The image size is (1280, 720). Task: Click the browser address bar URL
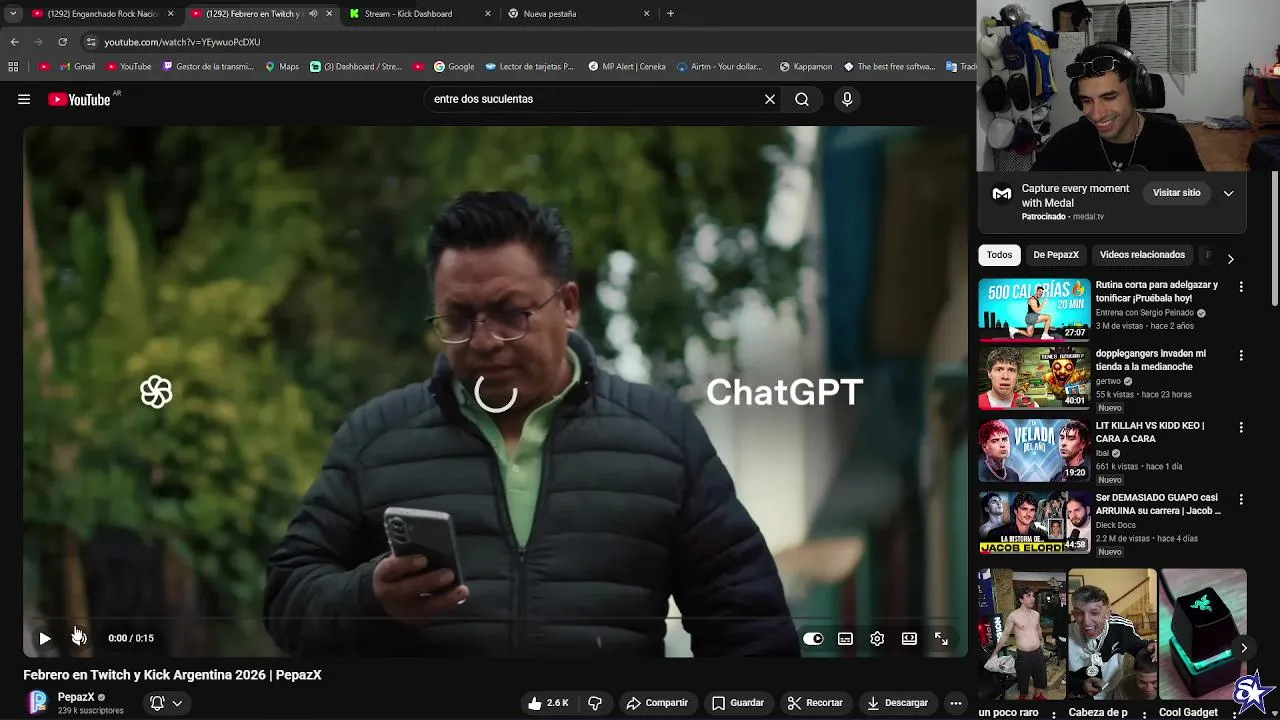(182, 42)
